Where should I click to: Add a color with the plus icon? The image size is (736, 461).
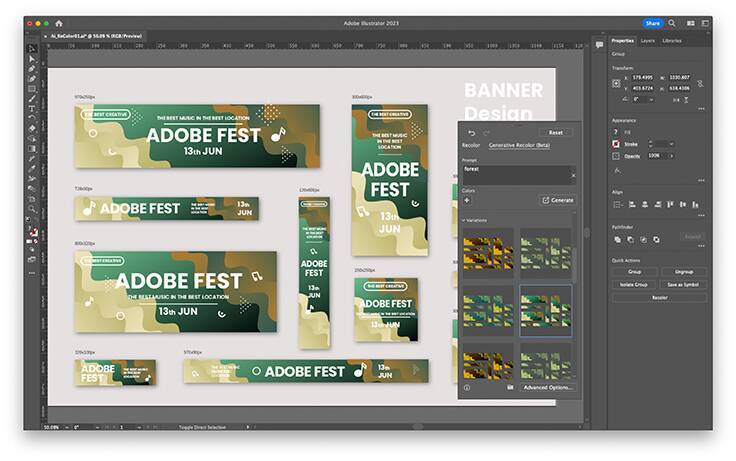click(x=467, y=200)
